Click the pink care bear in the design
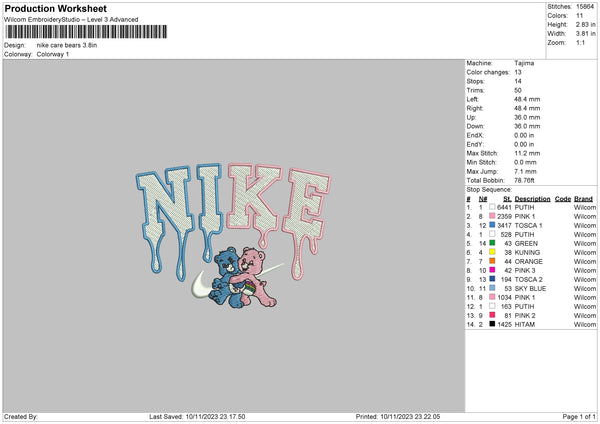This screenshot has width=600, height=424. [256, 276]
